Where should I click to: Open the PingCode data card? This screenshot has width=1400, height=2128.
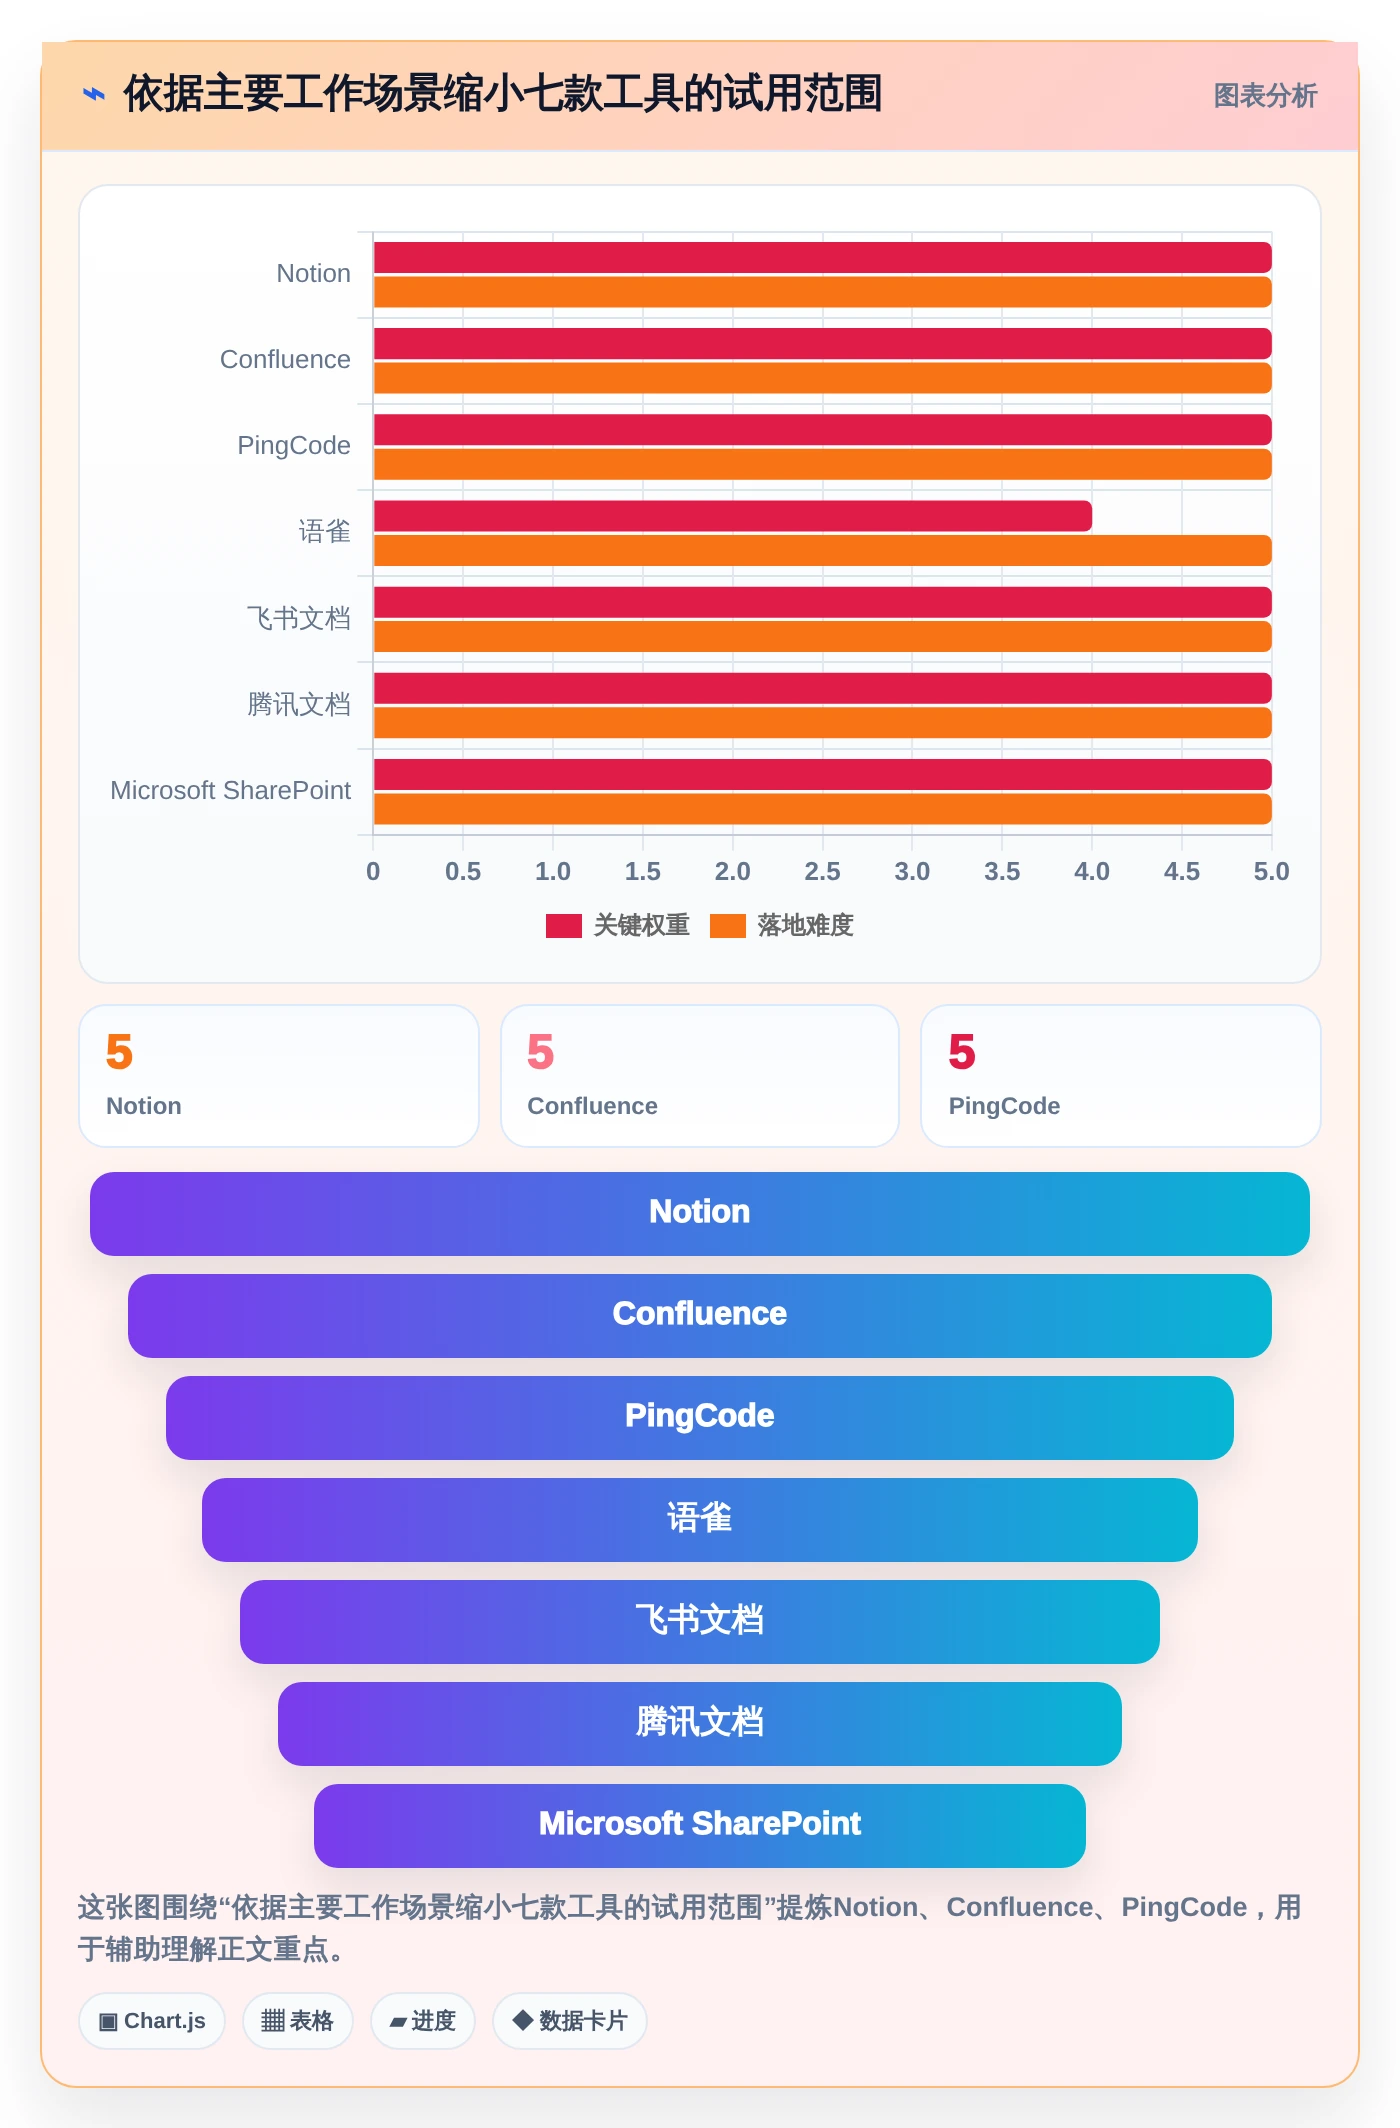click(x=1121, y=1076)
